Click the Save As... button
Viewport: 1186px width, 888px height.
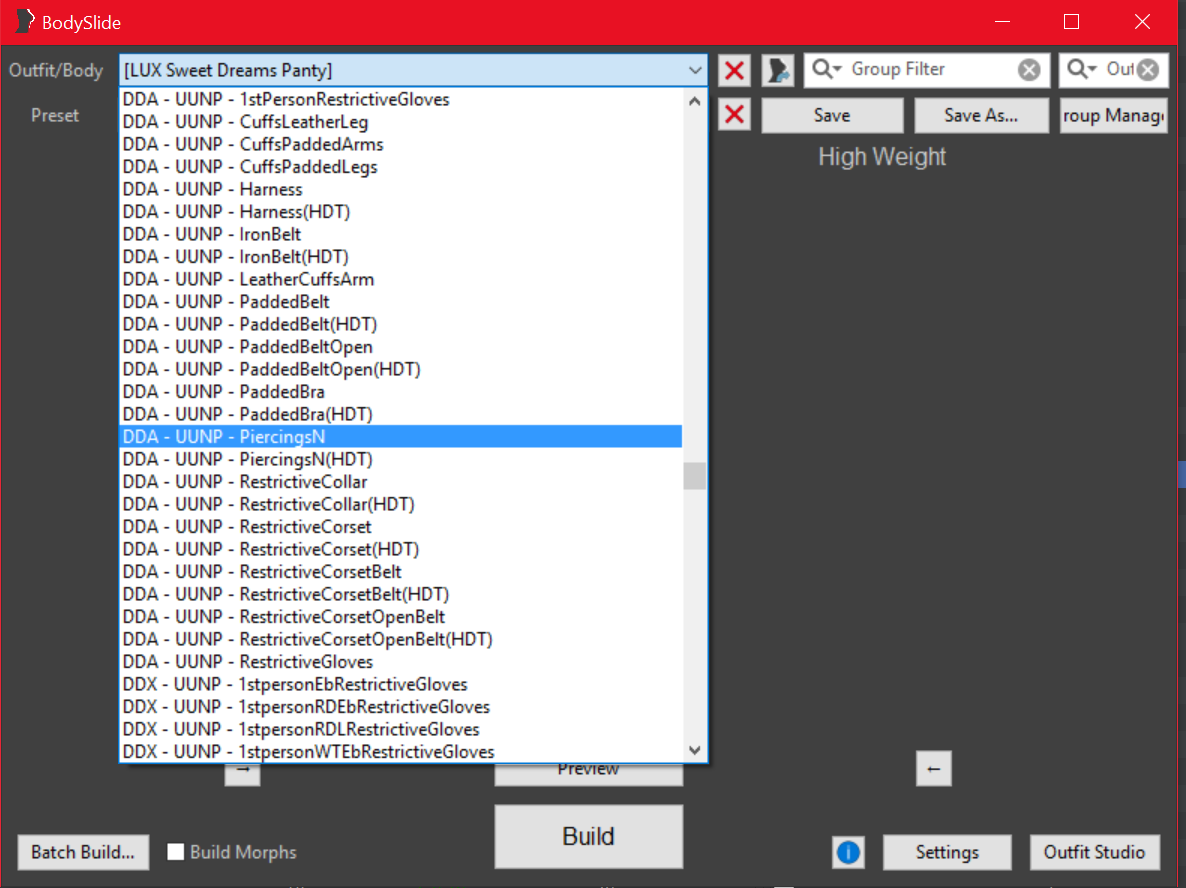pyautogui.click(x=981, y=115)
